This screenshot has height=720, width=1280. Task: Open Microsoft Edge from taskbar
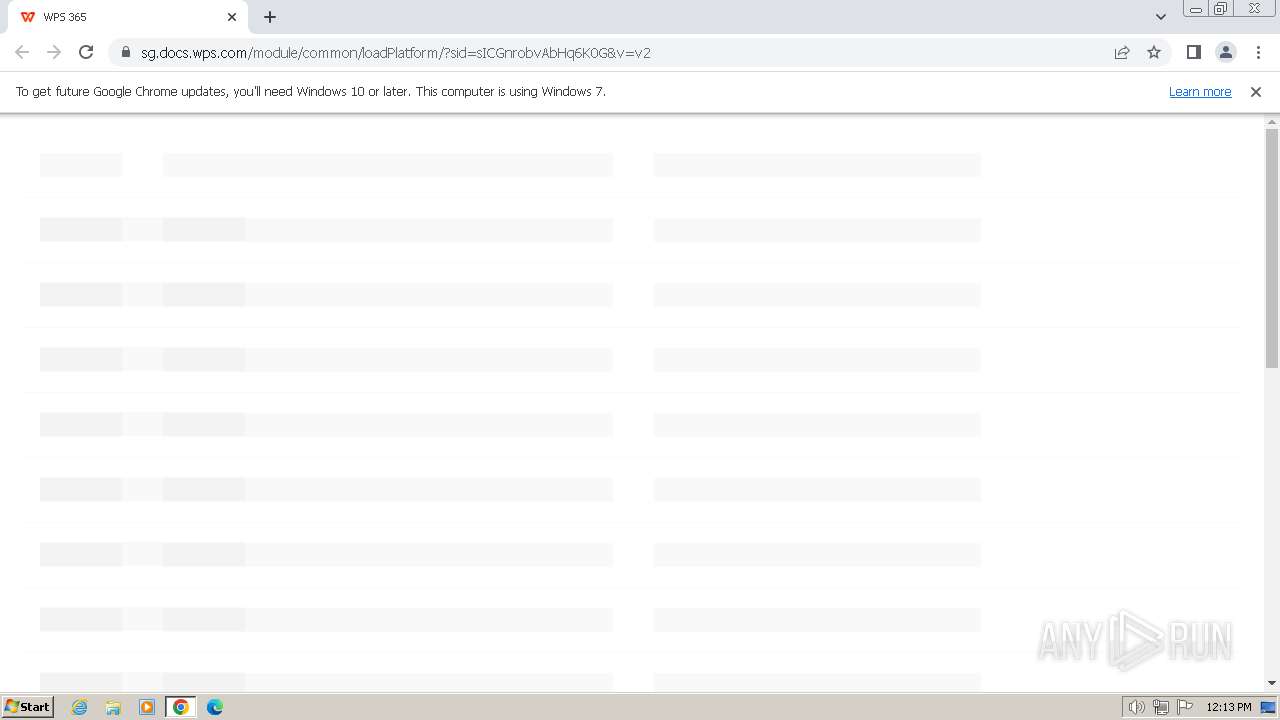pos(215,707)
